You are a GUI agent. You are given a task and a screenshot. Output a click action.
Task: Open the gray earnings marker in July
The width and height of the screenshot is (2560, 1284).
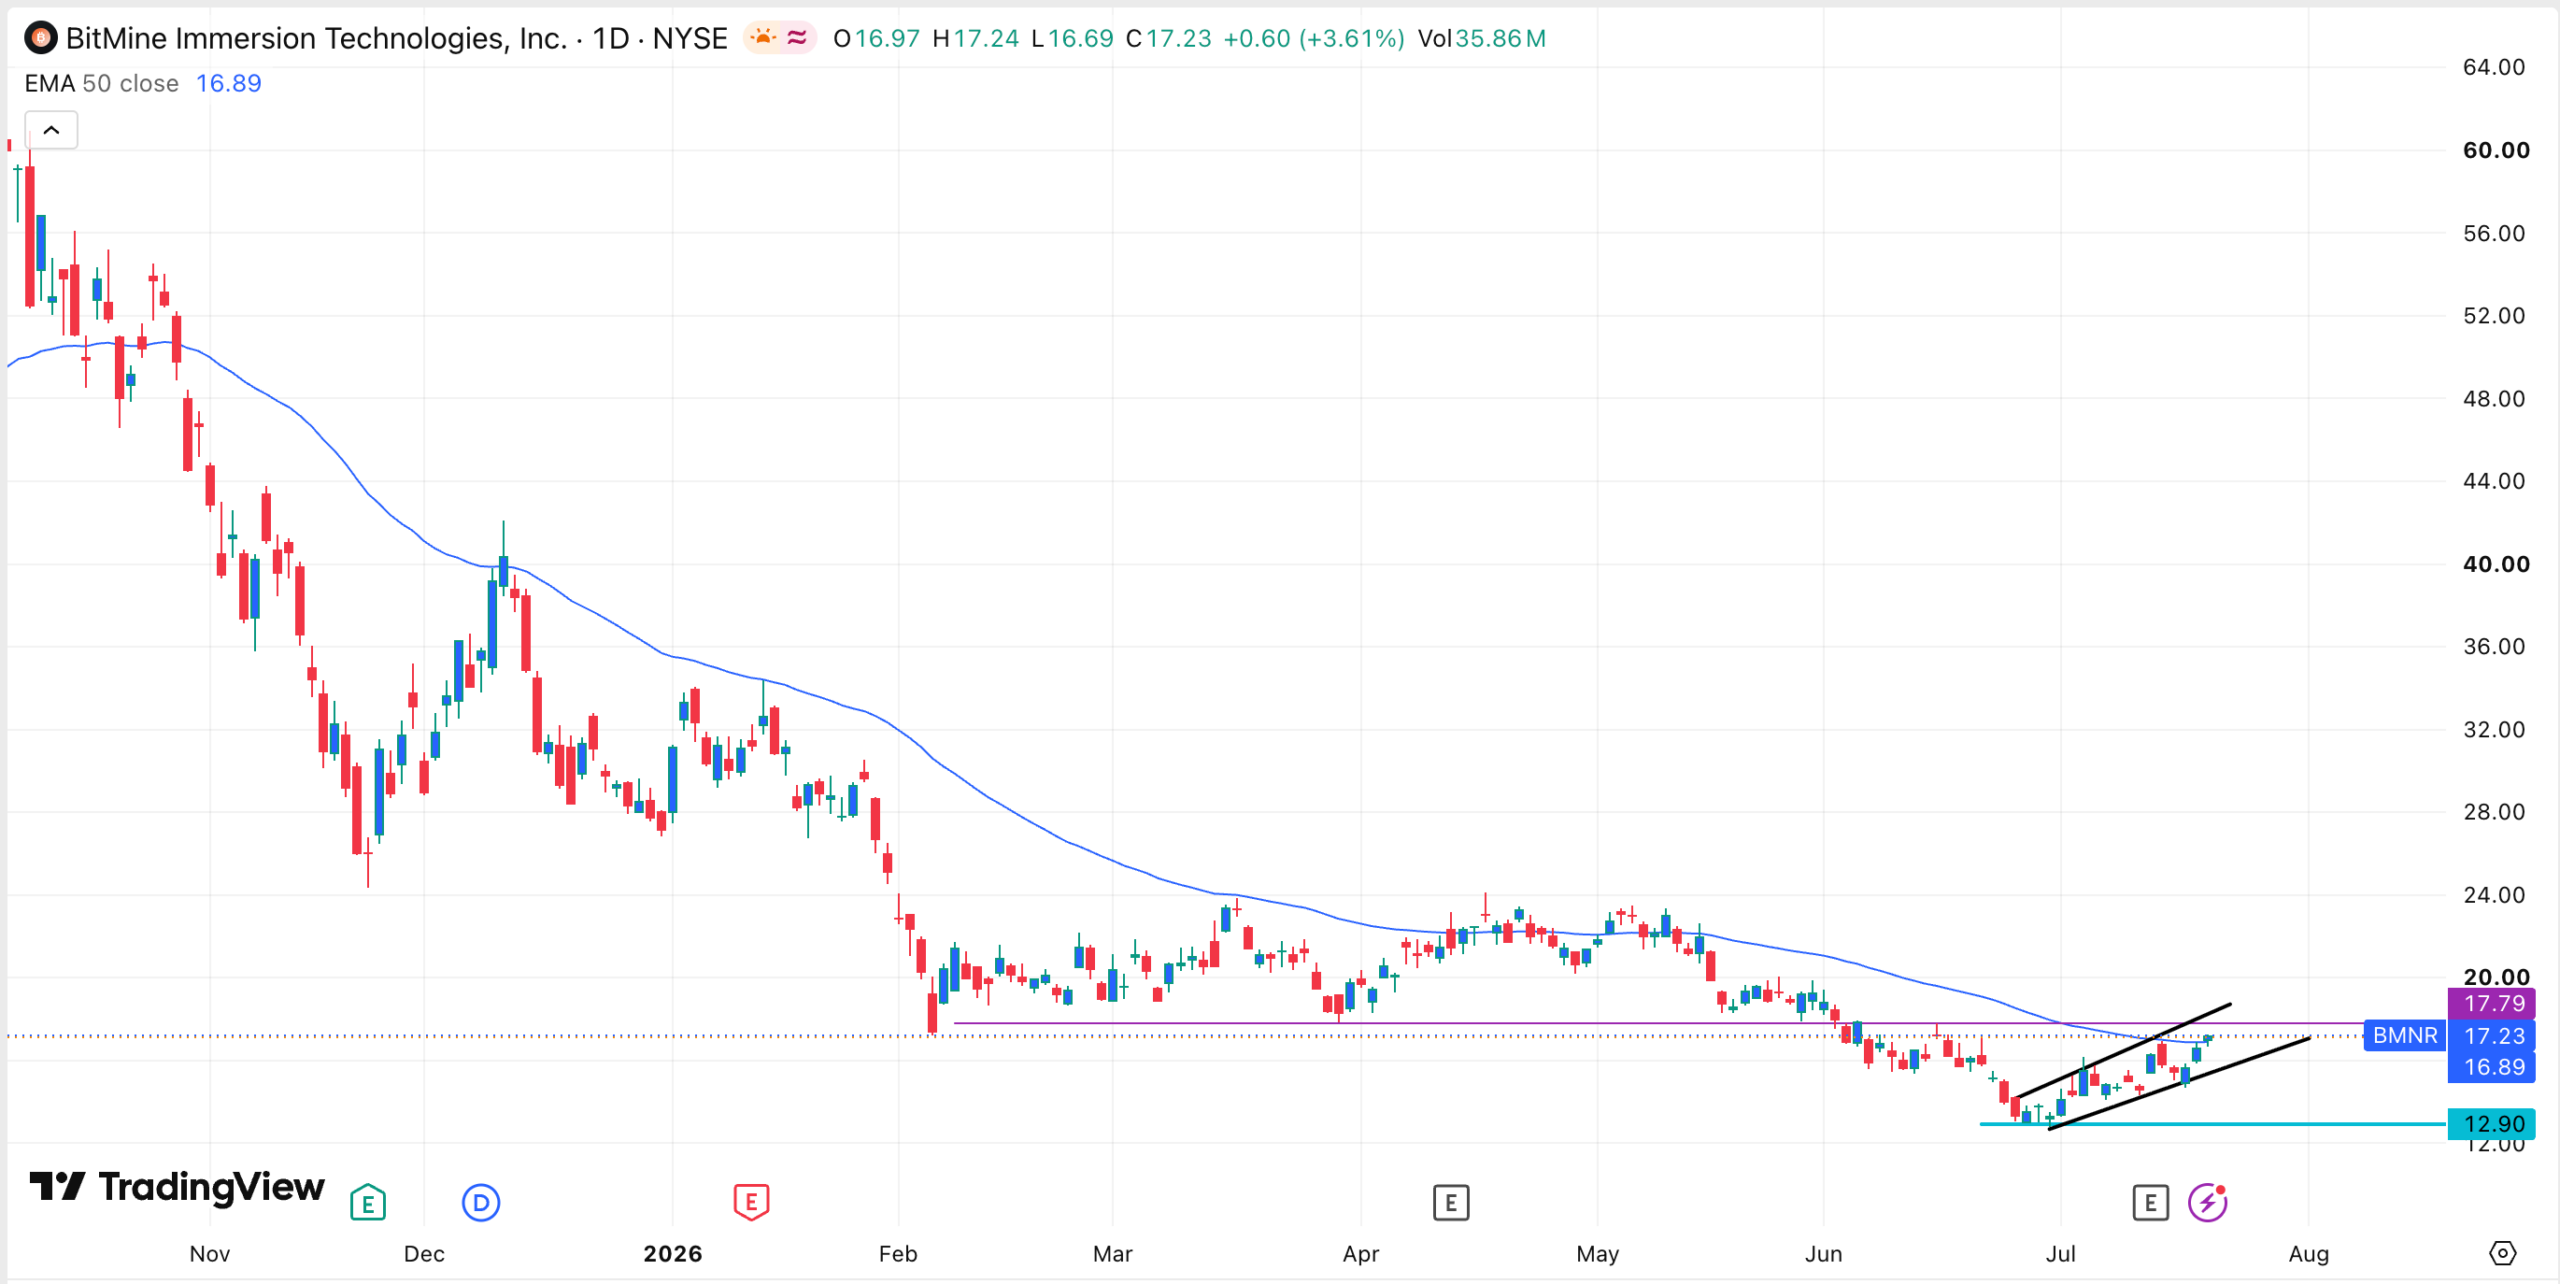[x=2150, y=1202]
